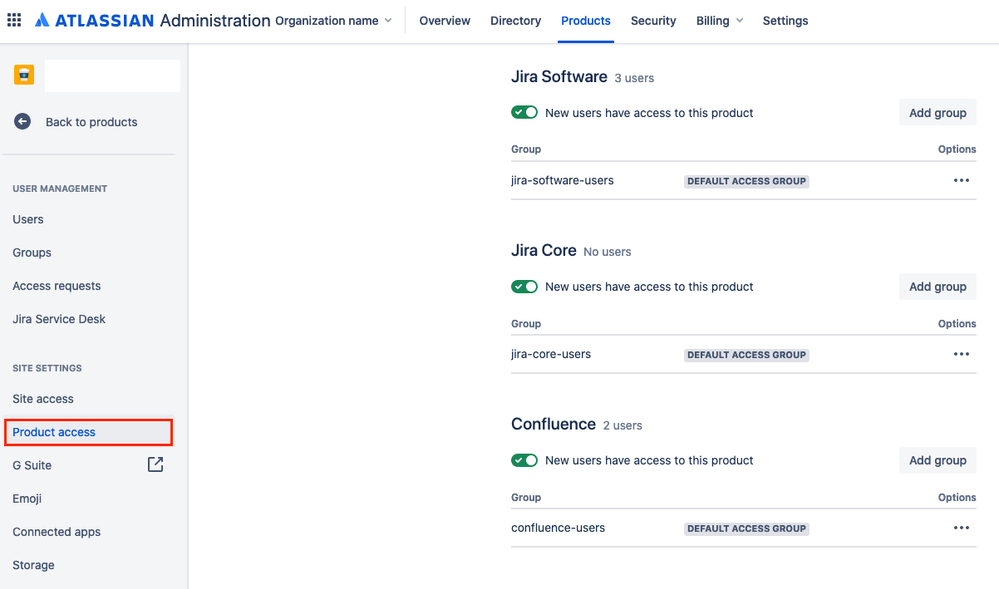The height and width of the screenshot is (589, 999).
Task: Open options for jira-core-users group
Action: (961, 354)
